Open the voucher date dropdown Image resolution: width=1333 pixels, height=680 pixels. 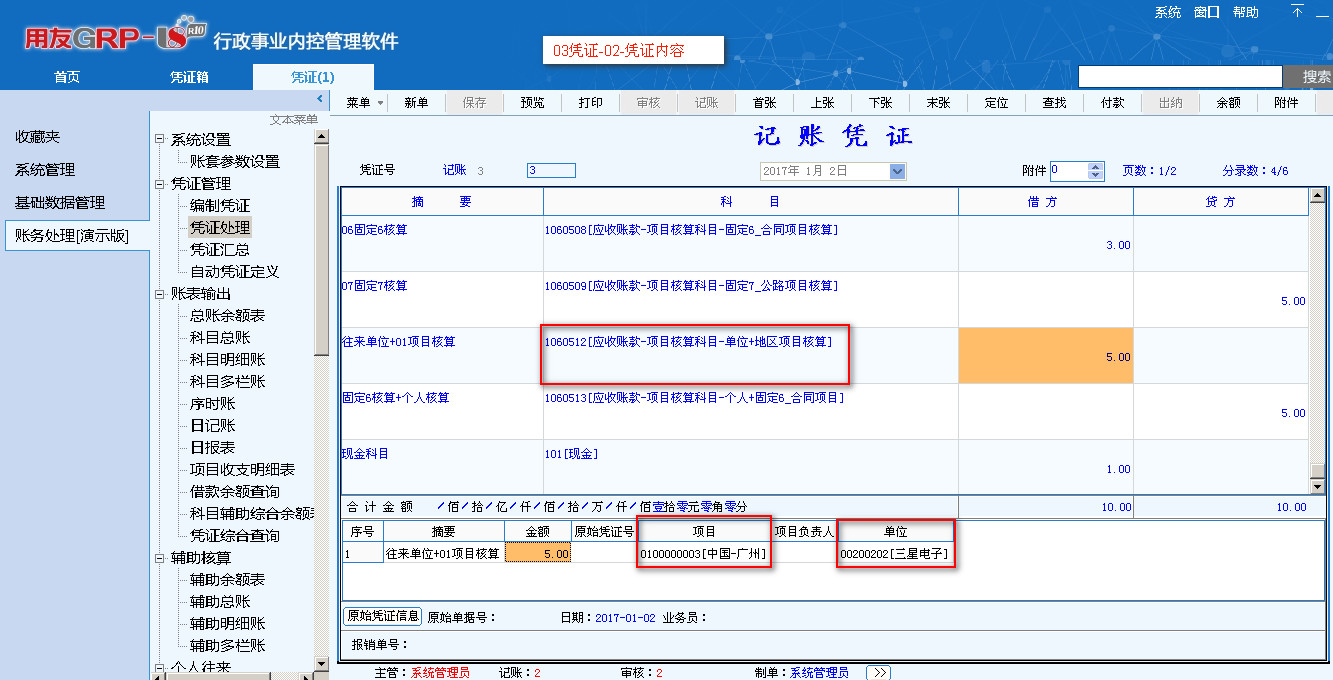click(896, 171)
